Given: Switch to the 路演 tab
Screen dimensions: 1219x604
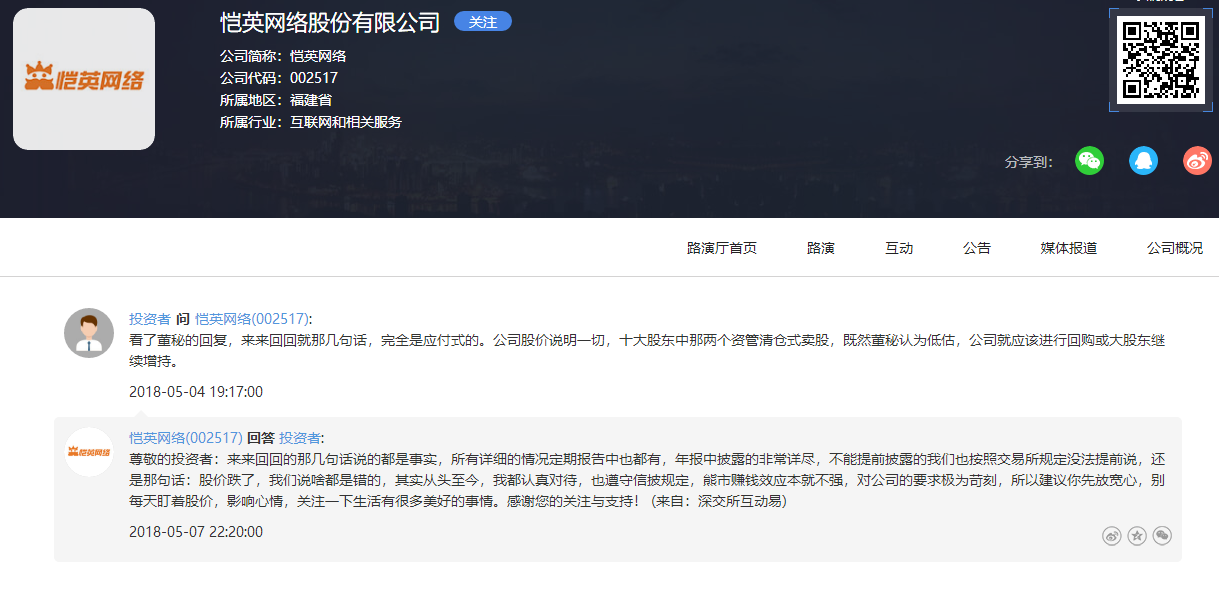Looking at the screenshot, I should pos(820,248).
